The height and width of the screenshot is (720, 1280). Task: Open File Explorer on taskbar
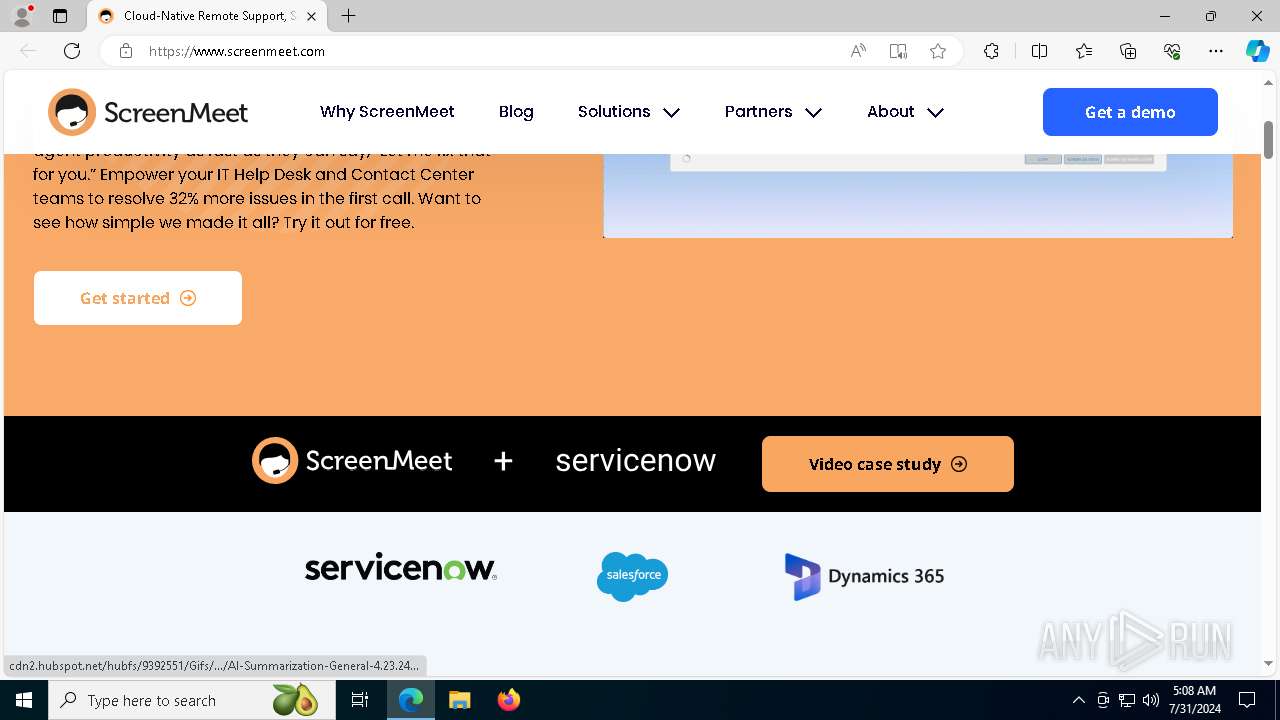(459, 700)
